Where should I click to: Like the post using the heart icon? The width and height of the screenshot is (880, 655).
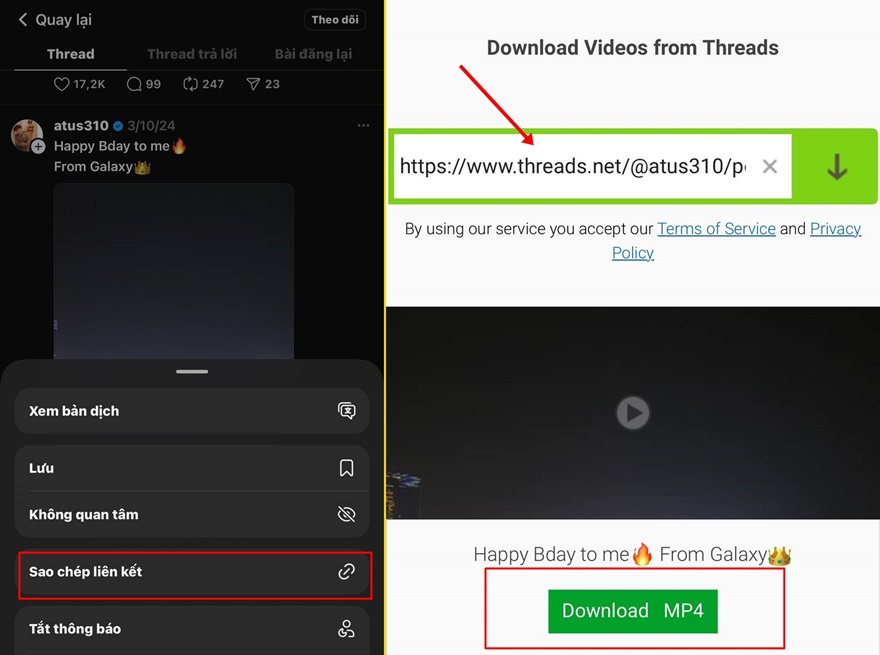click(x=62, y=84)
